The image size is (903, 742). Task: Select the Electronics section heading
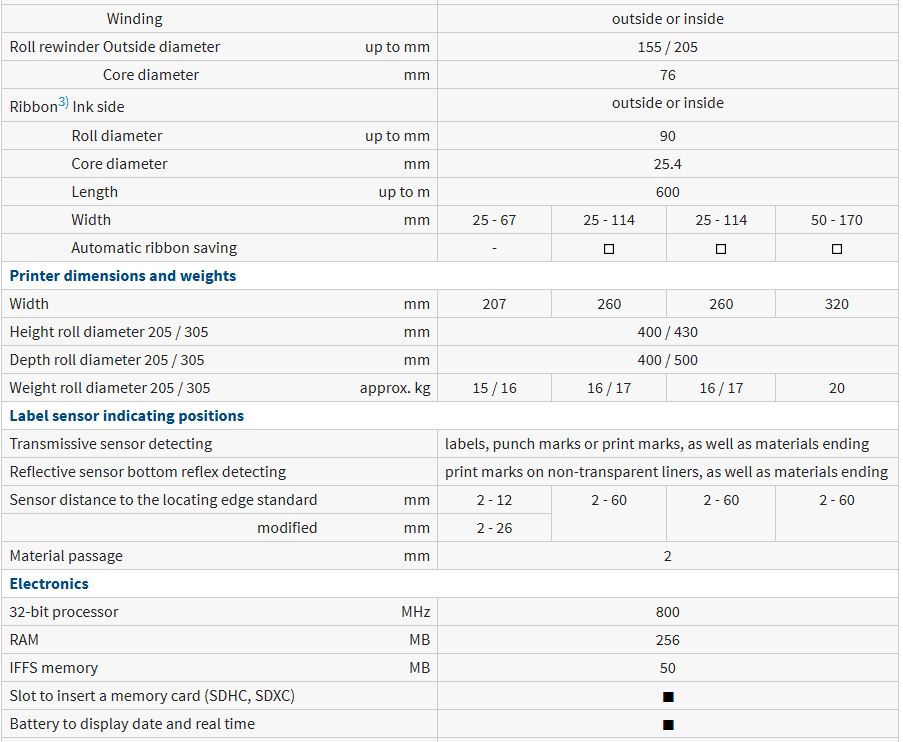pos(49,584)
